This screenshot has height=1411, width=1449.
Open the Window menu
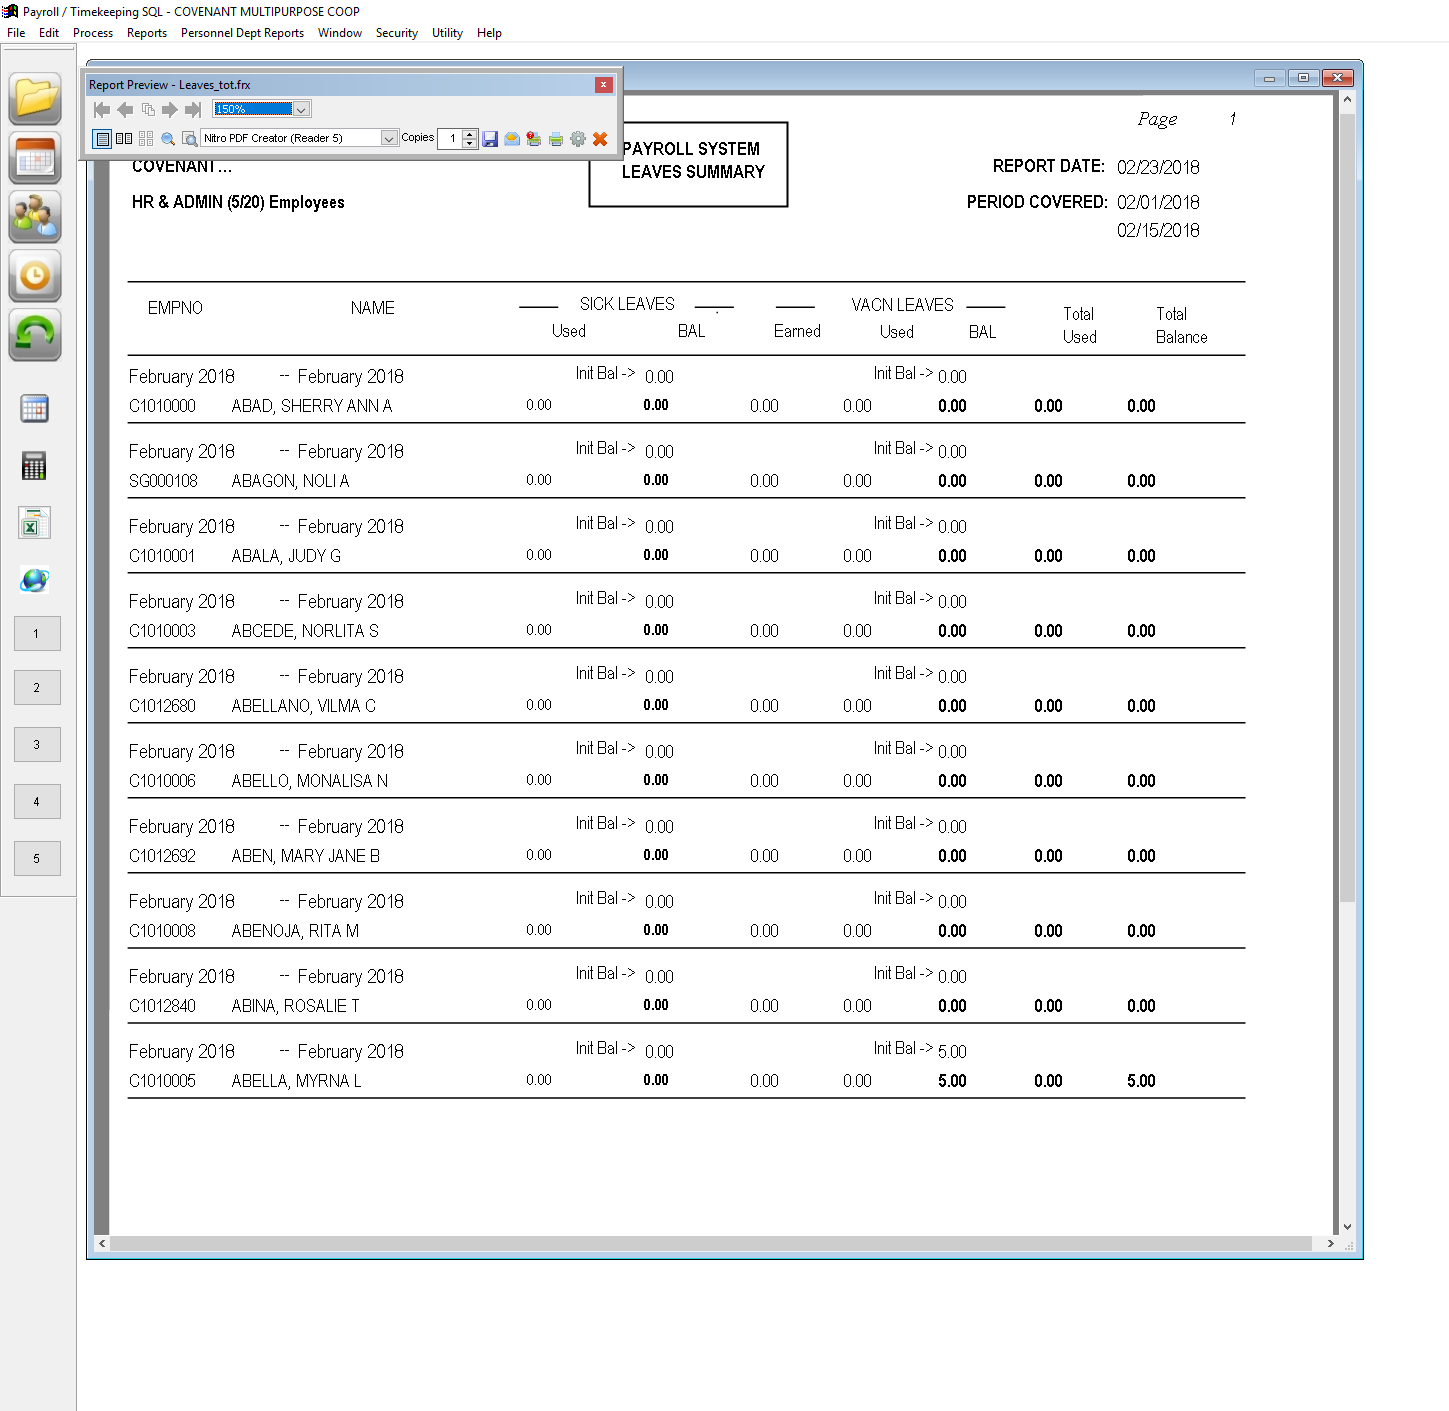pos(340,33)
